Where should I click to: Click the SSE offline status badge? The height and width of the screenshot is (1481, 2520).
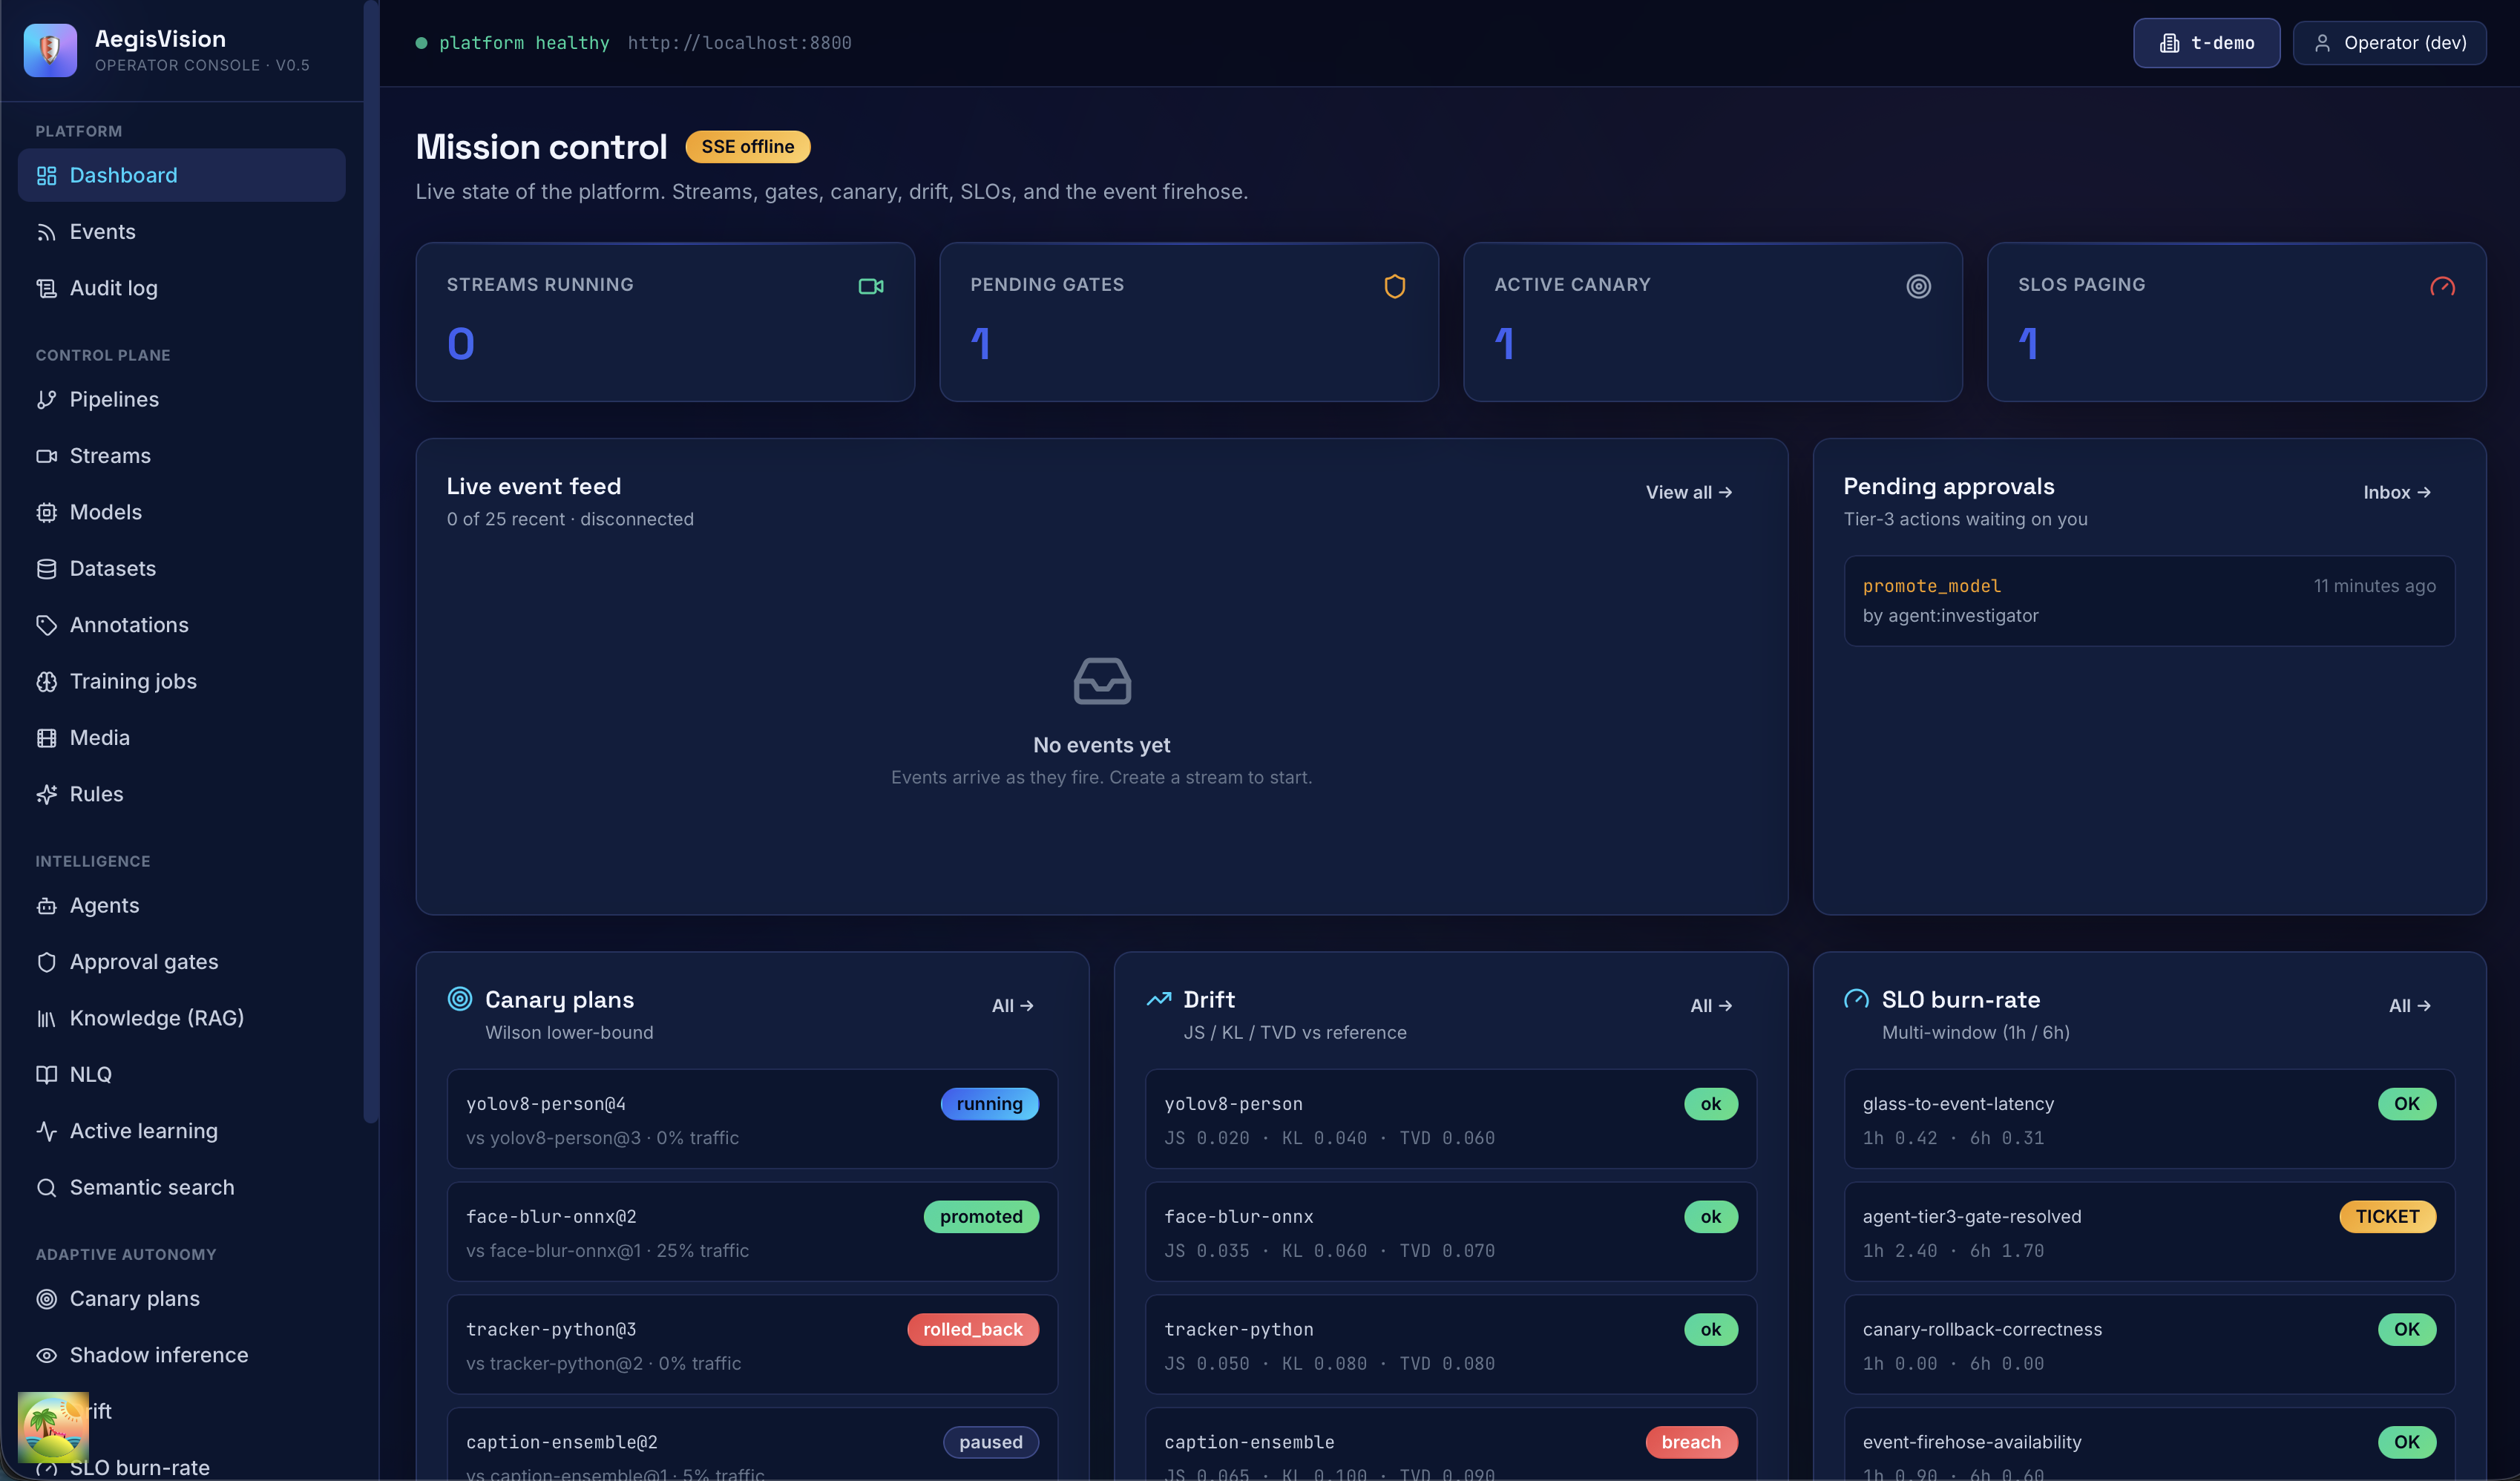(x=747, y=147)
